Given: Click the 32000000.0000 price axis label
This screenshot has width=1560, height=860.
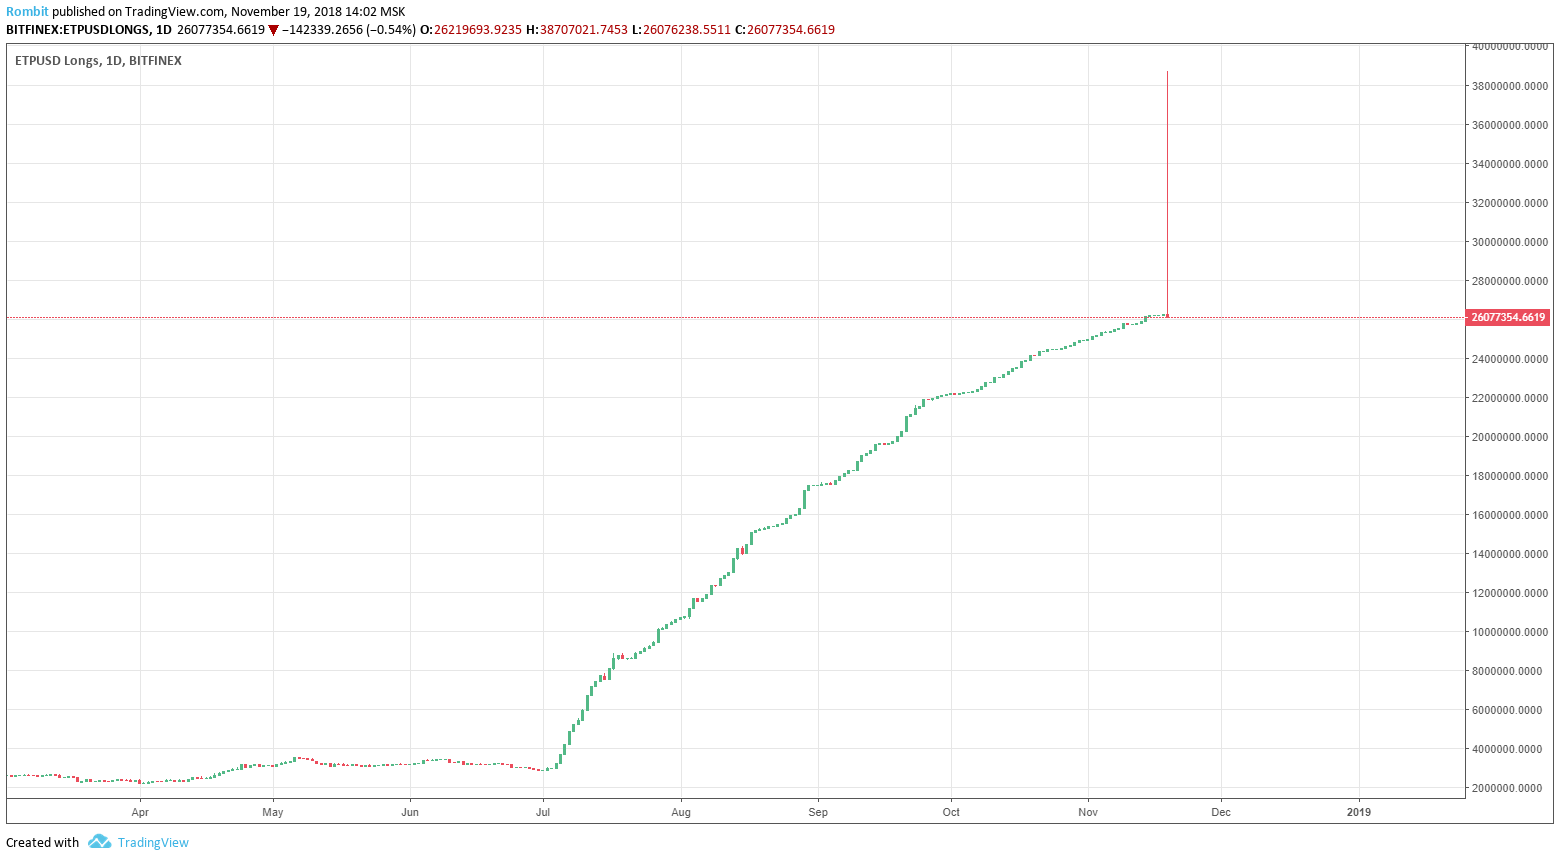Looking at the screenshot, I should pyautogui.click(x=1510, y=203).
